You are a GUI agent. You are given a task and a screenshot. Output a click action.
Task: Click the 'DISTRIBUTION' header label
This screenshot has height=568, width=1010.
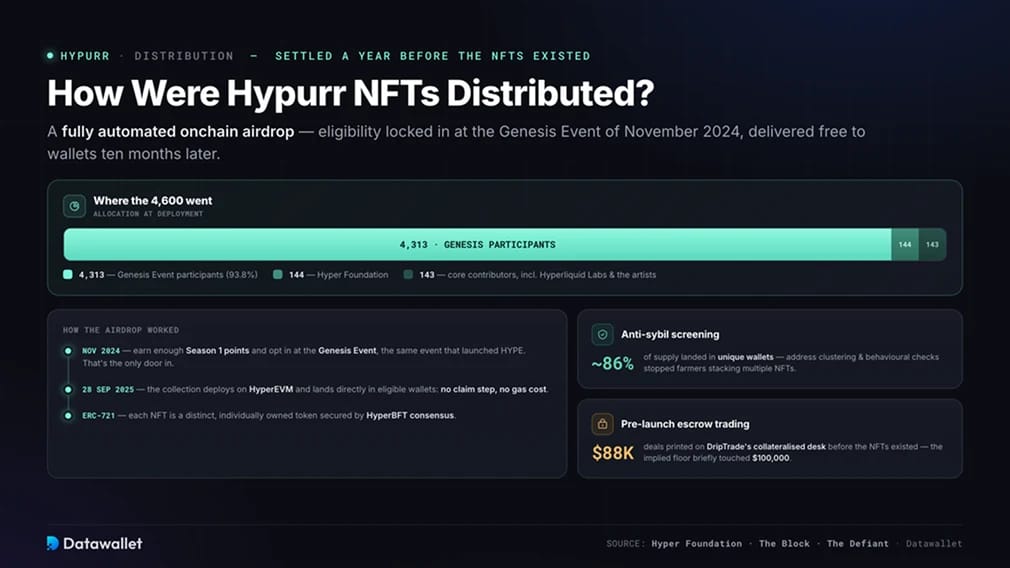[x=184, y=56]
